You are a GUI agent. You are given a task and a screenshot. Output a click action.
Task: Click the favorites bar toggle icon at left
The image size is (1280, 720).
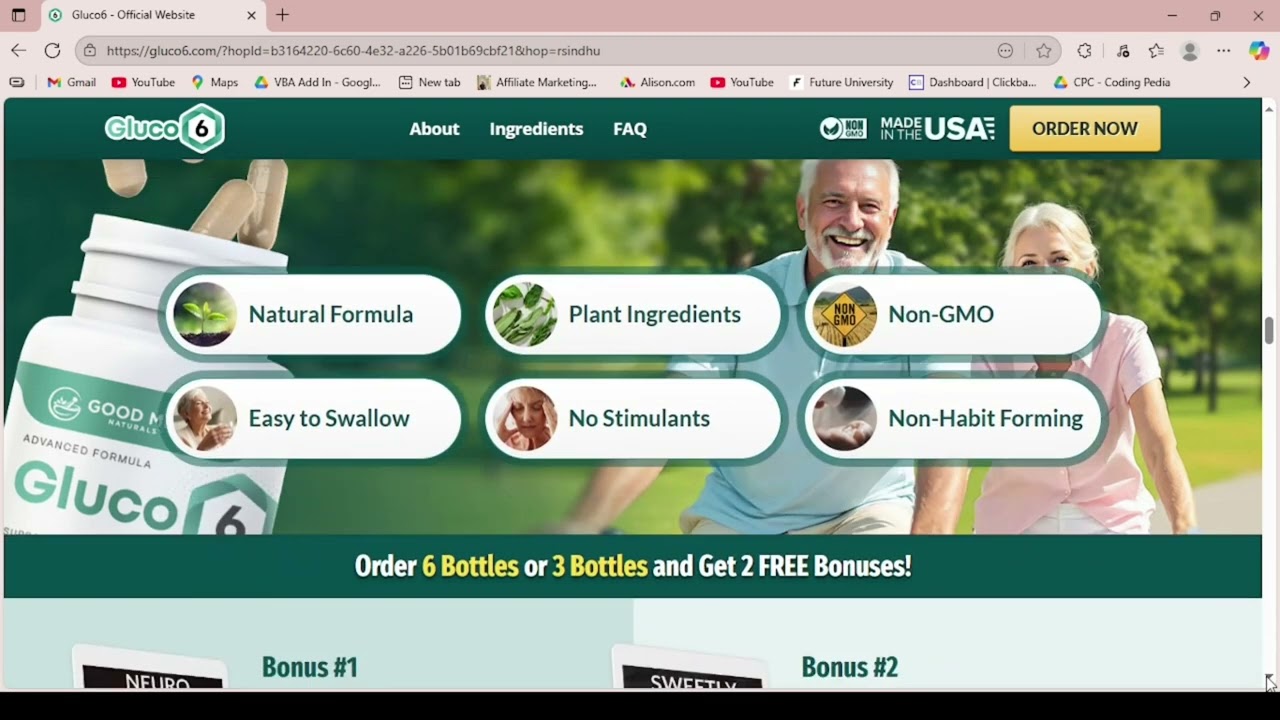tap(17, 82)
